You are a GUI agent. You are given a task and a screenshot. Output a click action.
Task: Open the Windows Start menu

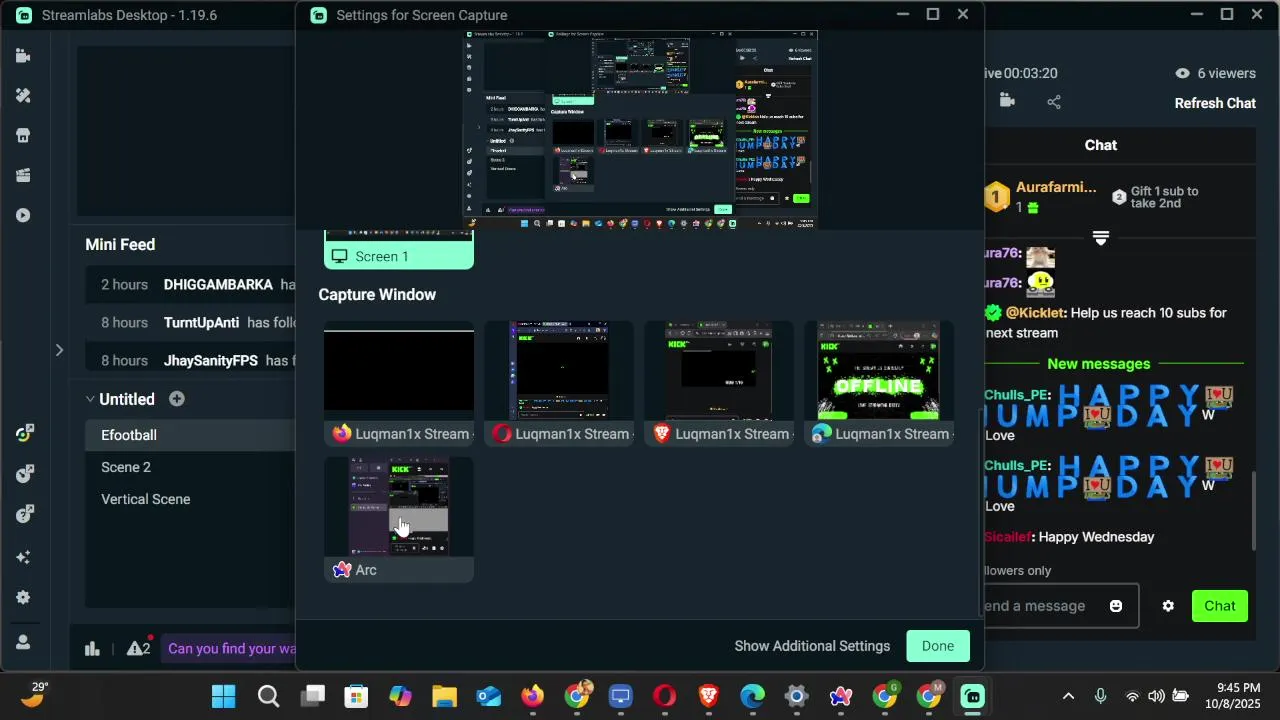[224, 696]
